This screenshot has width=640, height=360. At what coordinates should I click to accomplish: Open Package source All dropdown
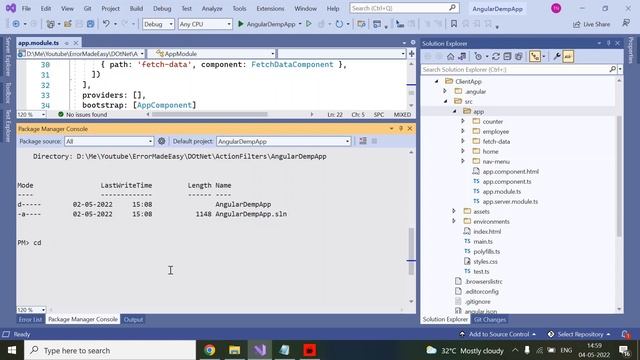109,141
